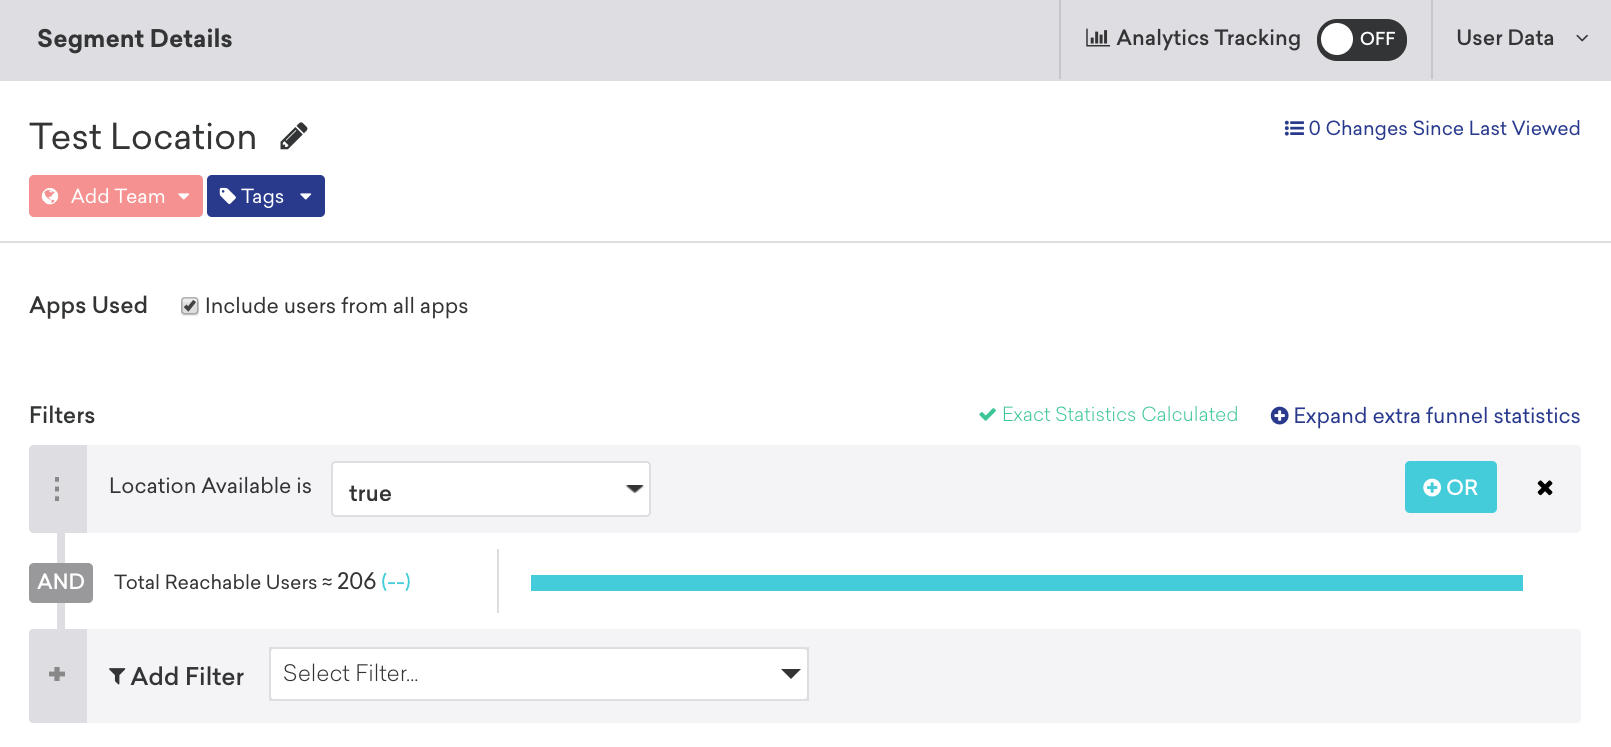Screen dimensions: 1611x747
Task: Click the globe icon on Add Team
Action: pos(50,196)
